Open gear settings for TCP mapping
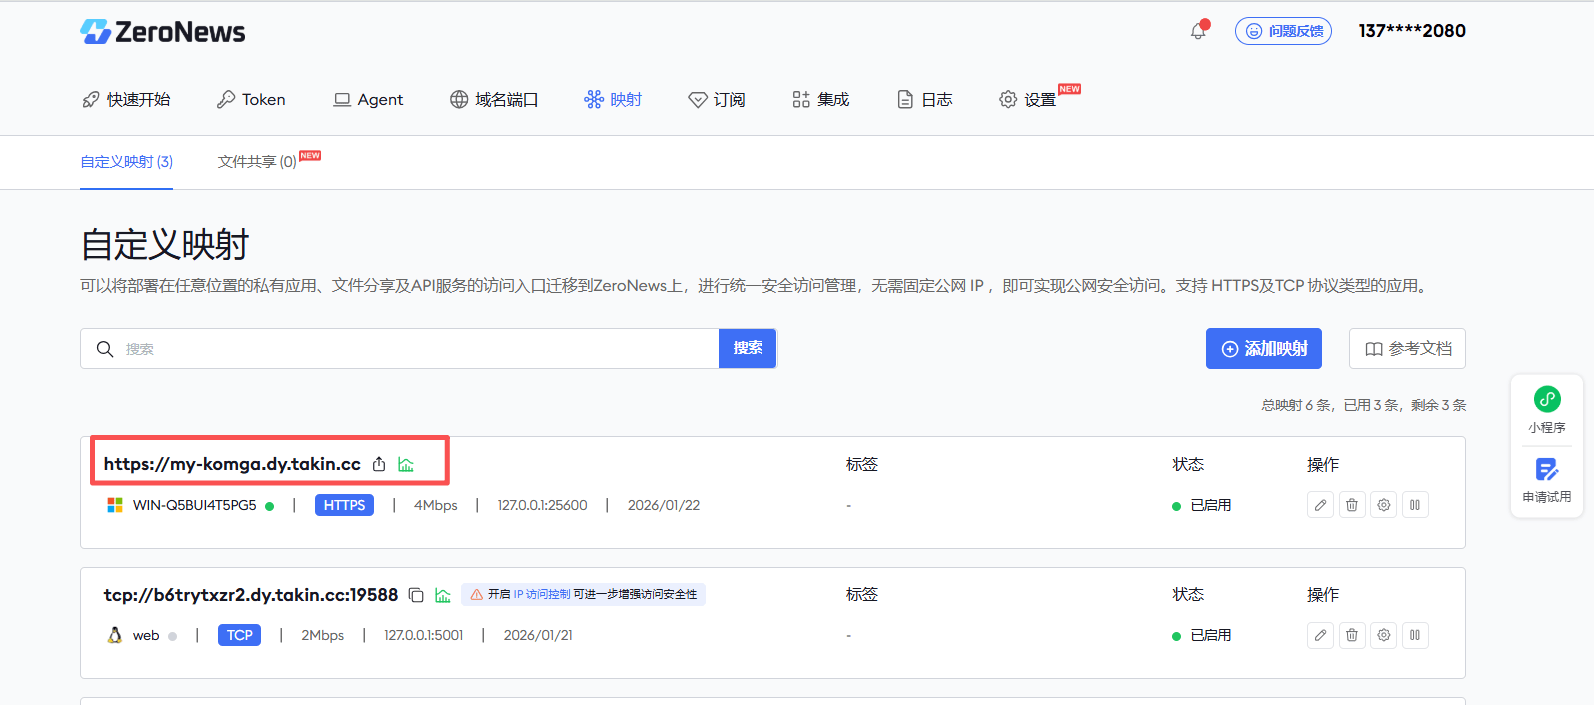 [x=1384, y=635]
